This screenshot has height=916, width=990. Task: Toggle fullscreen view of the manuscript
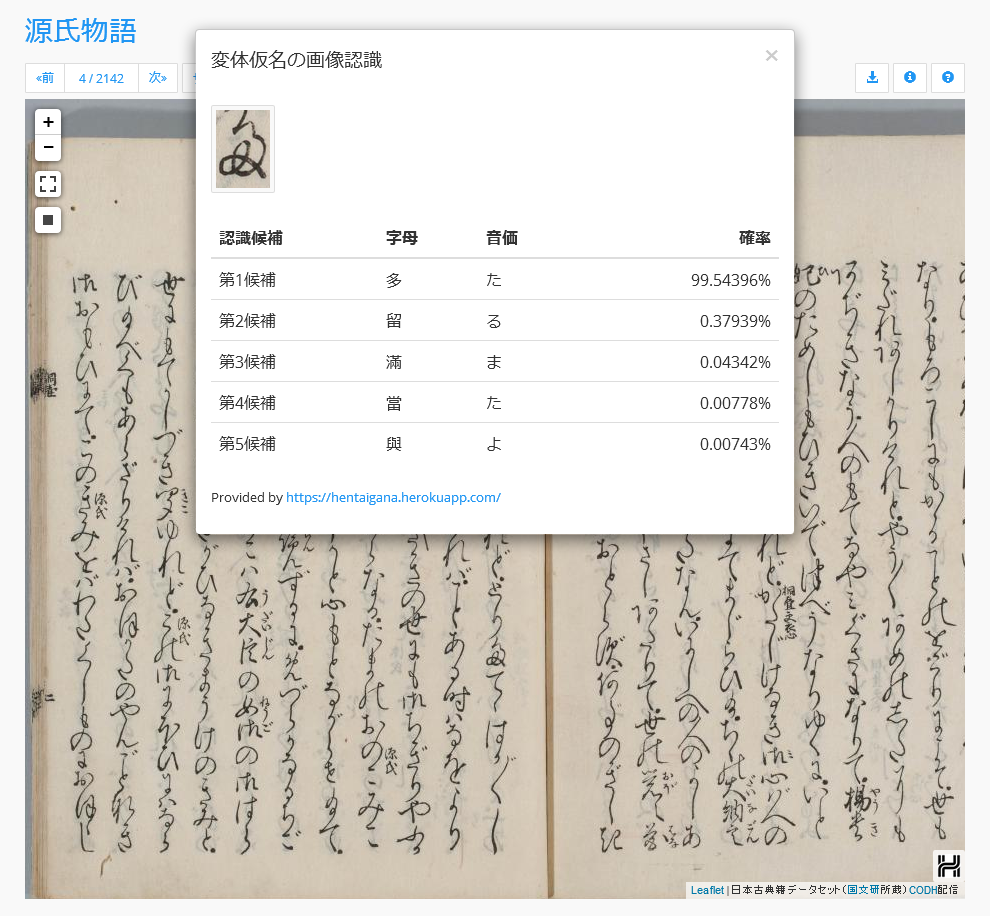[x=48, y=184]
